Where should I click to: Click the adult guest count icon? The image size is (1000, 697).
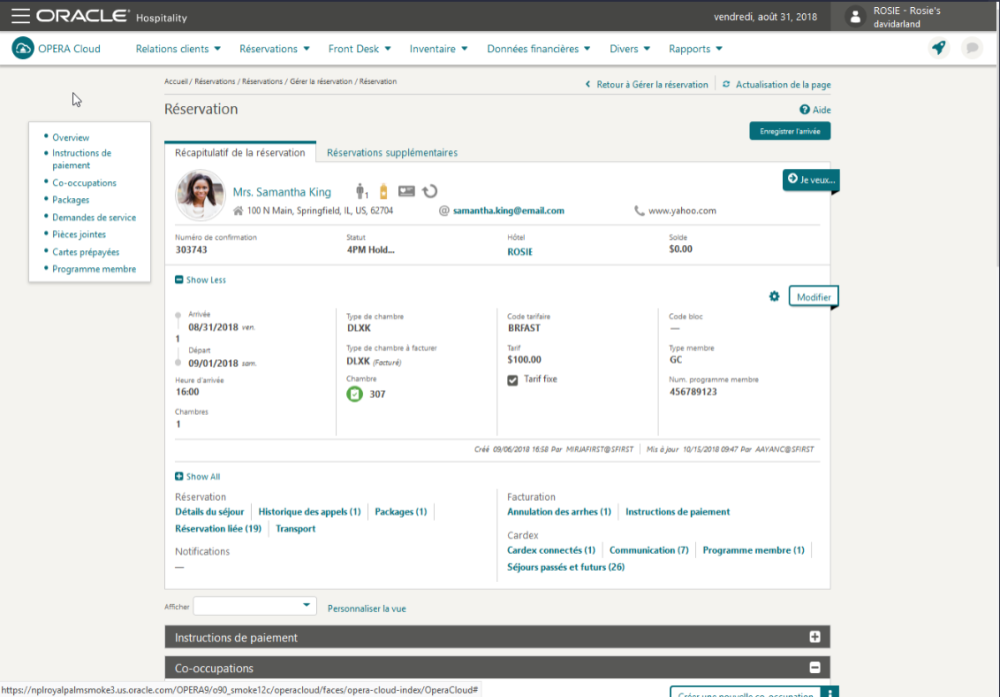pos(361,191)
